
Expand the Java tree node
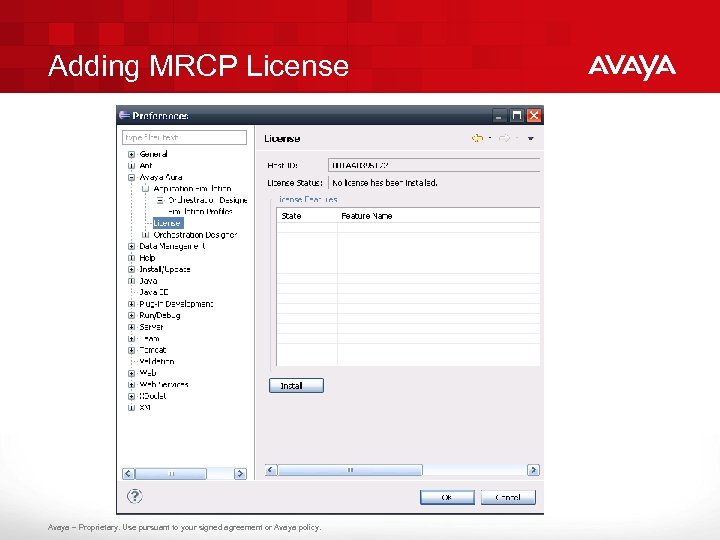tap(131, 281)
